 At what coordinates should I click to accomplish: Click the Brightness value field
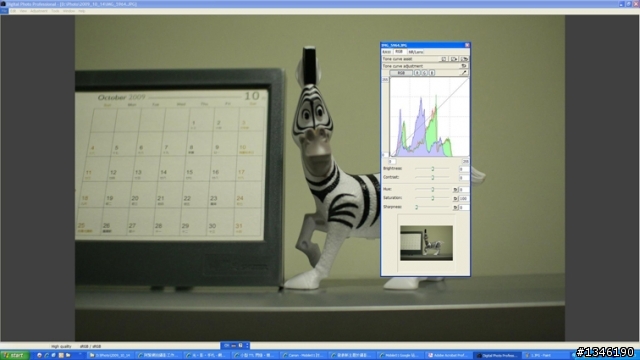pyautogui.click(x=464, y=169)
